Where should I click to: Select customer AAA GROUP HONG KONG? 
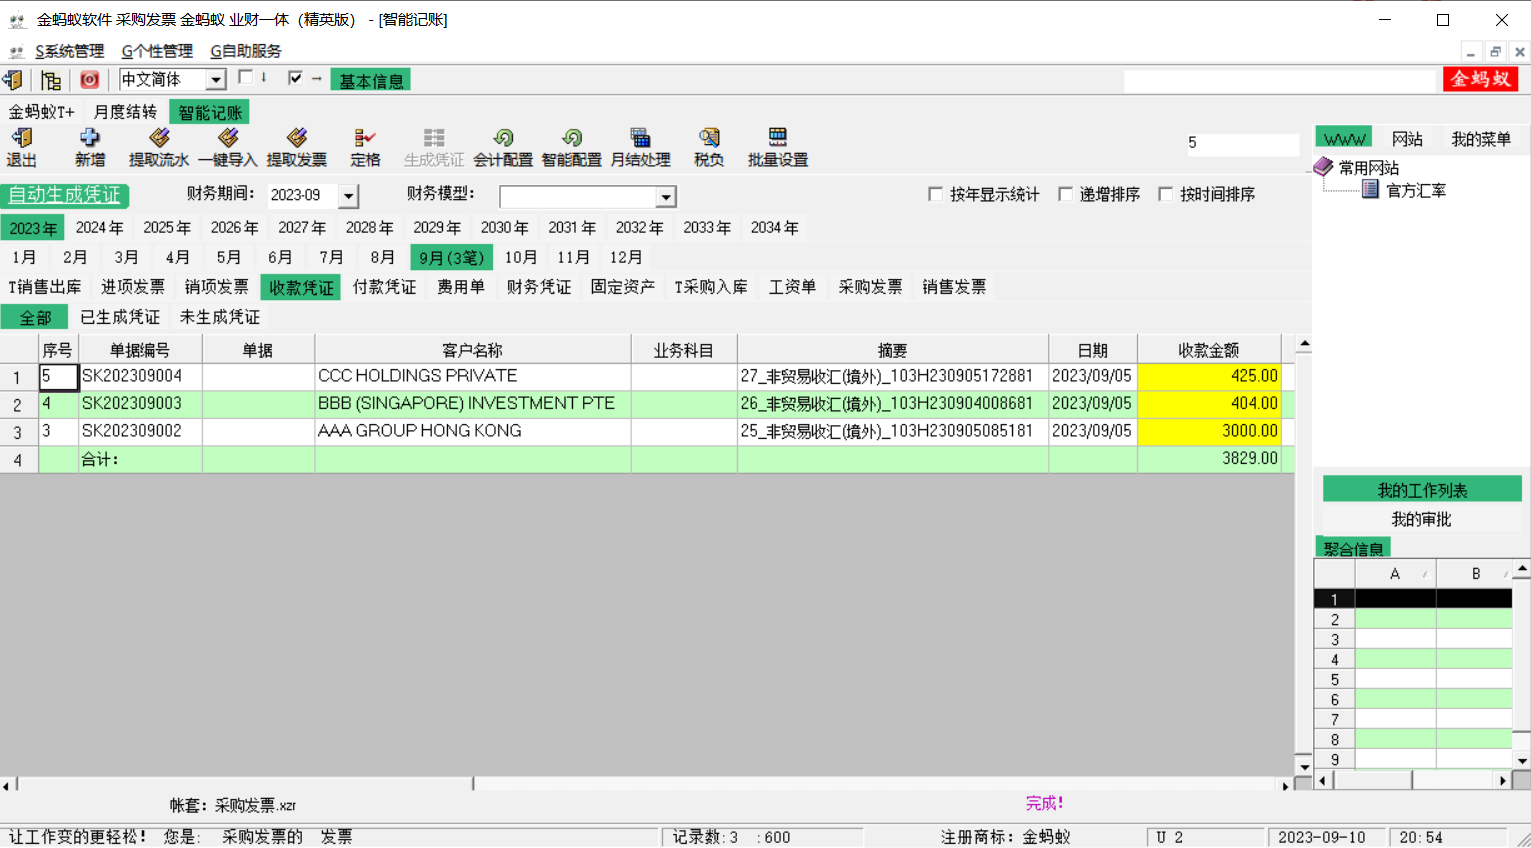[x=472, y=431]
